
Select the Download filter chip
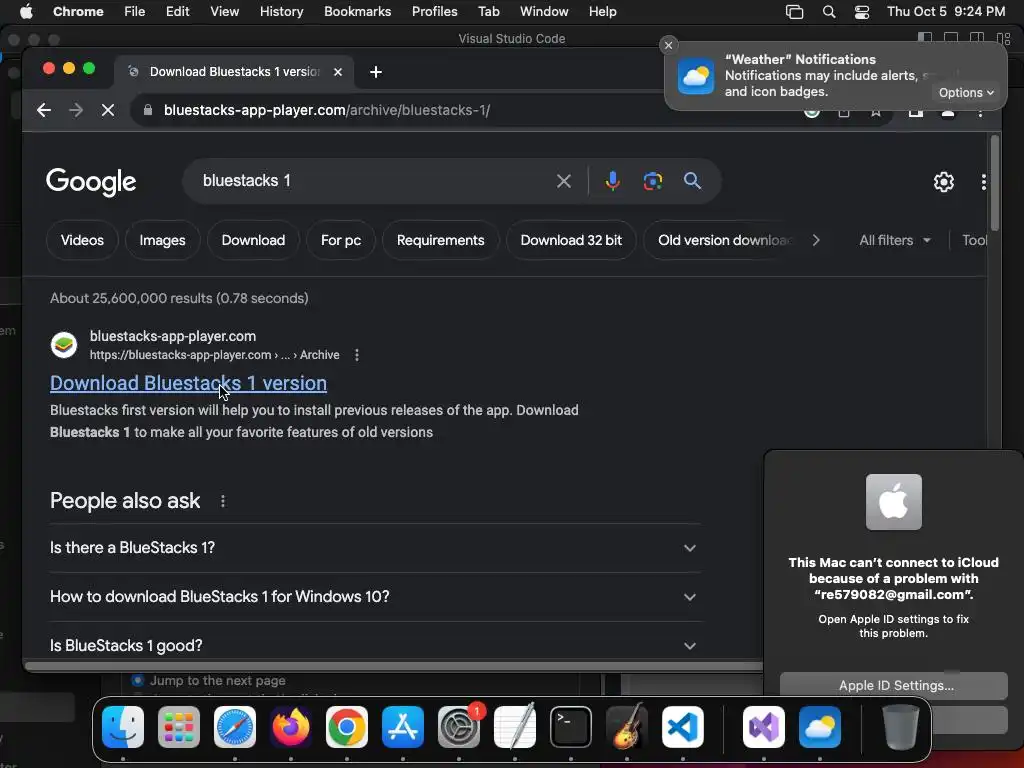pyautogui.click(x=253, y=240)
